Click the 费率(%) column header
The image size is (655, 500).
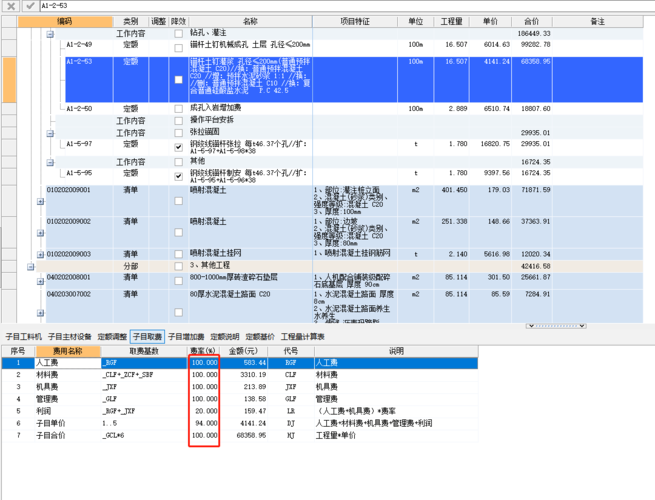tap(203, 351)
